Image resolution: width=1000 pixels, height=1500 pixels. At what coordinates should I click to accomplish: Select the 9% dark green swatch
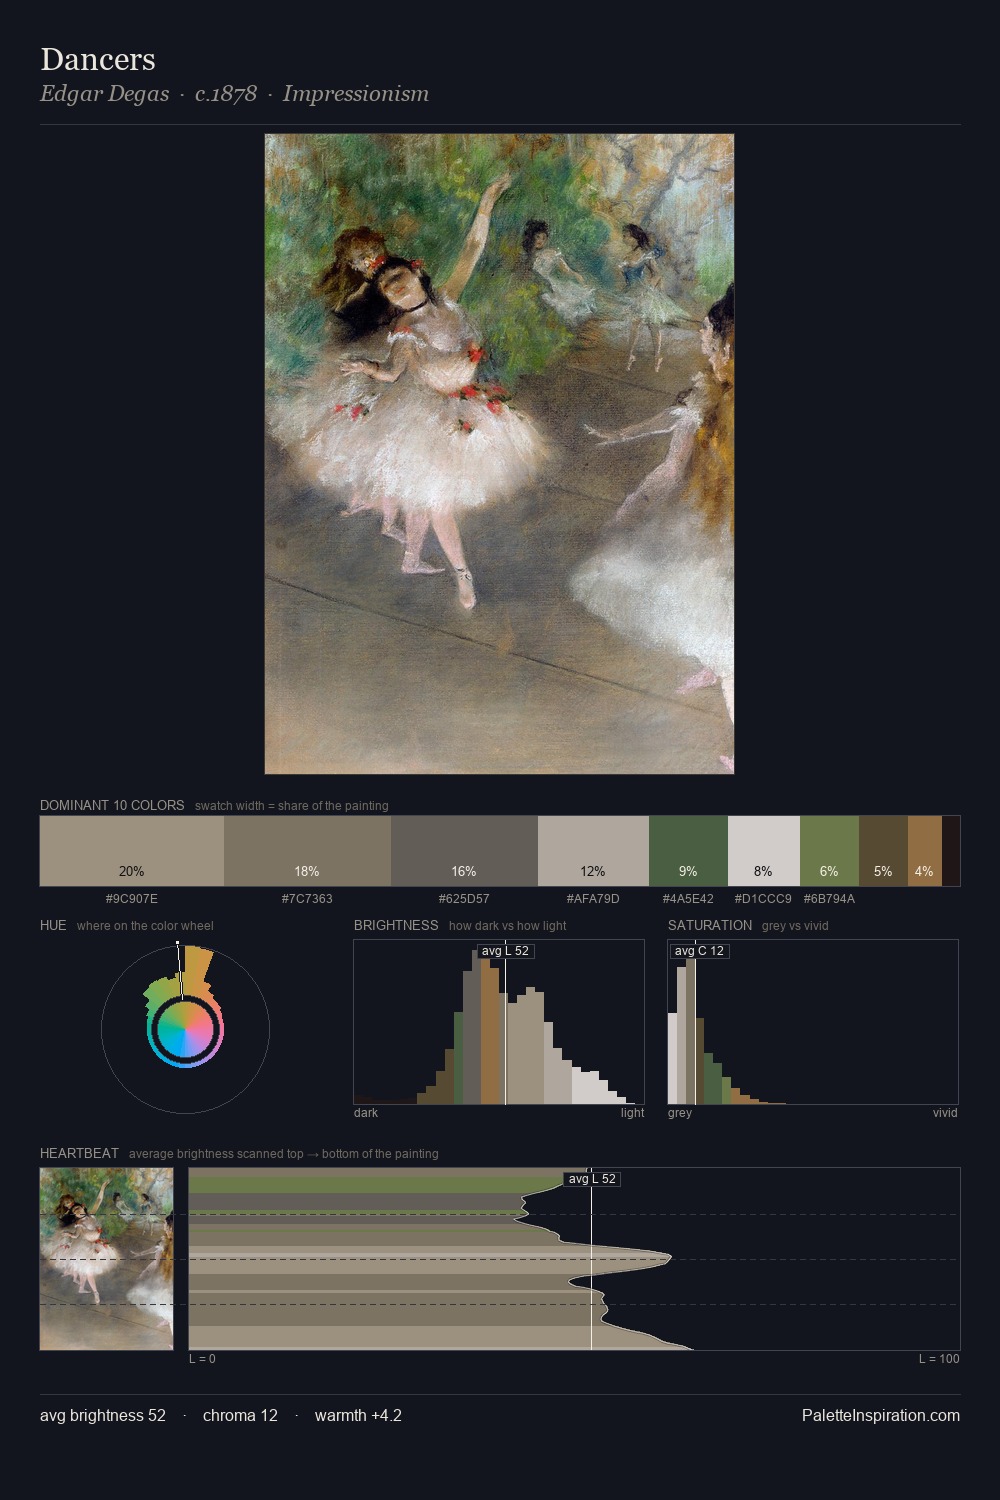(688, 851)
